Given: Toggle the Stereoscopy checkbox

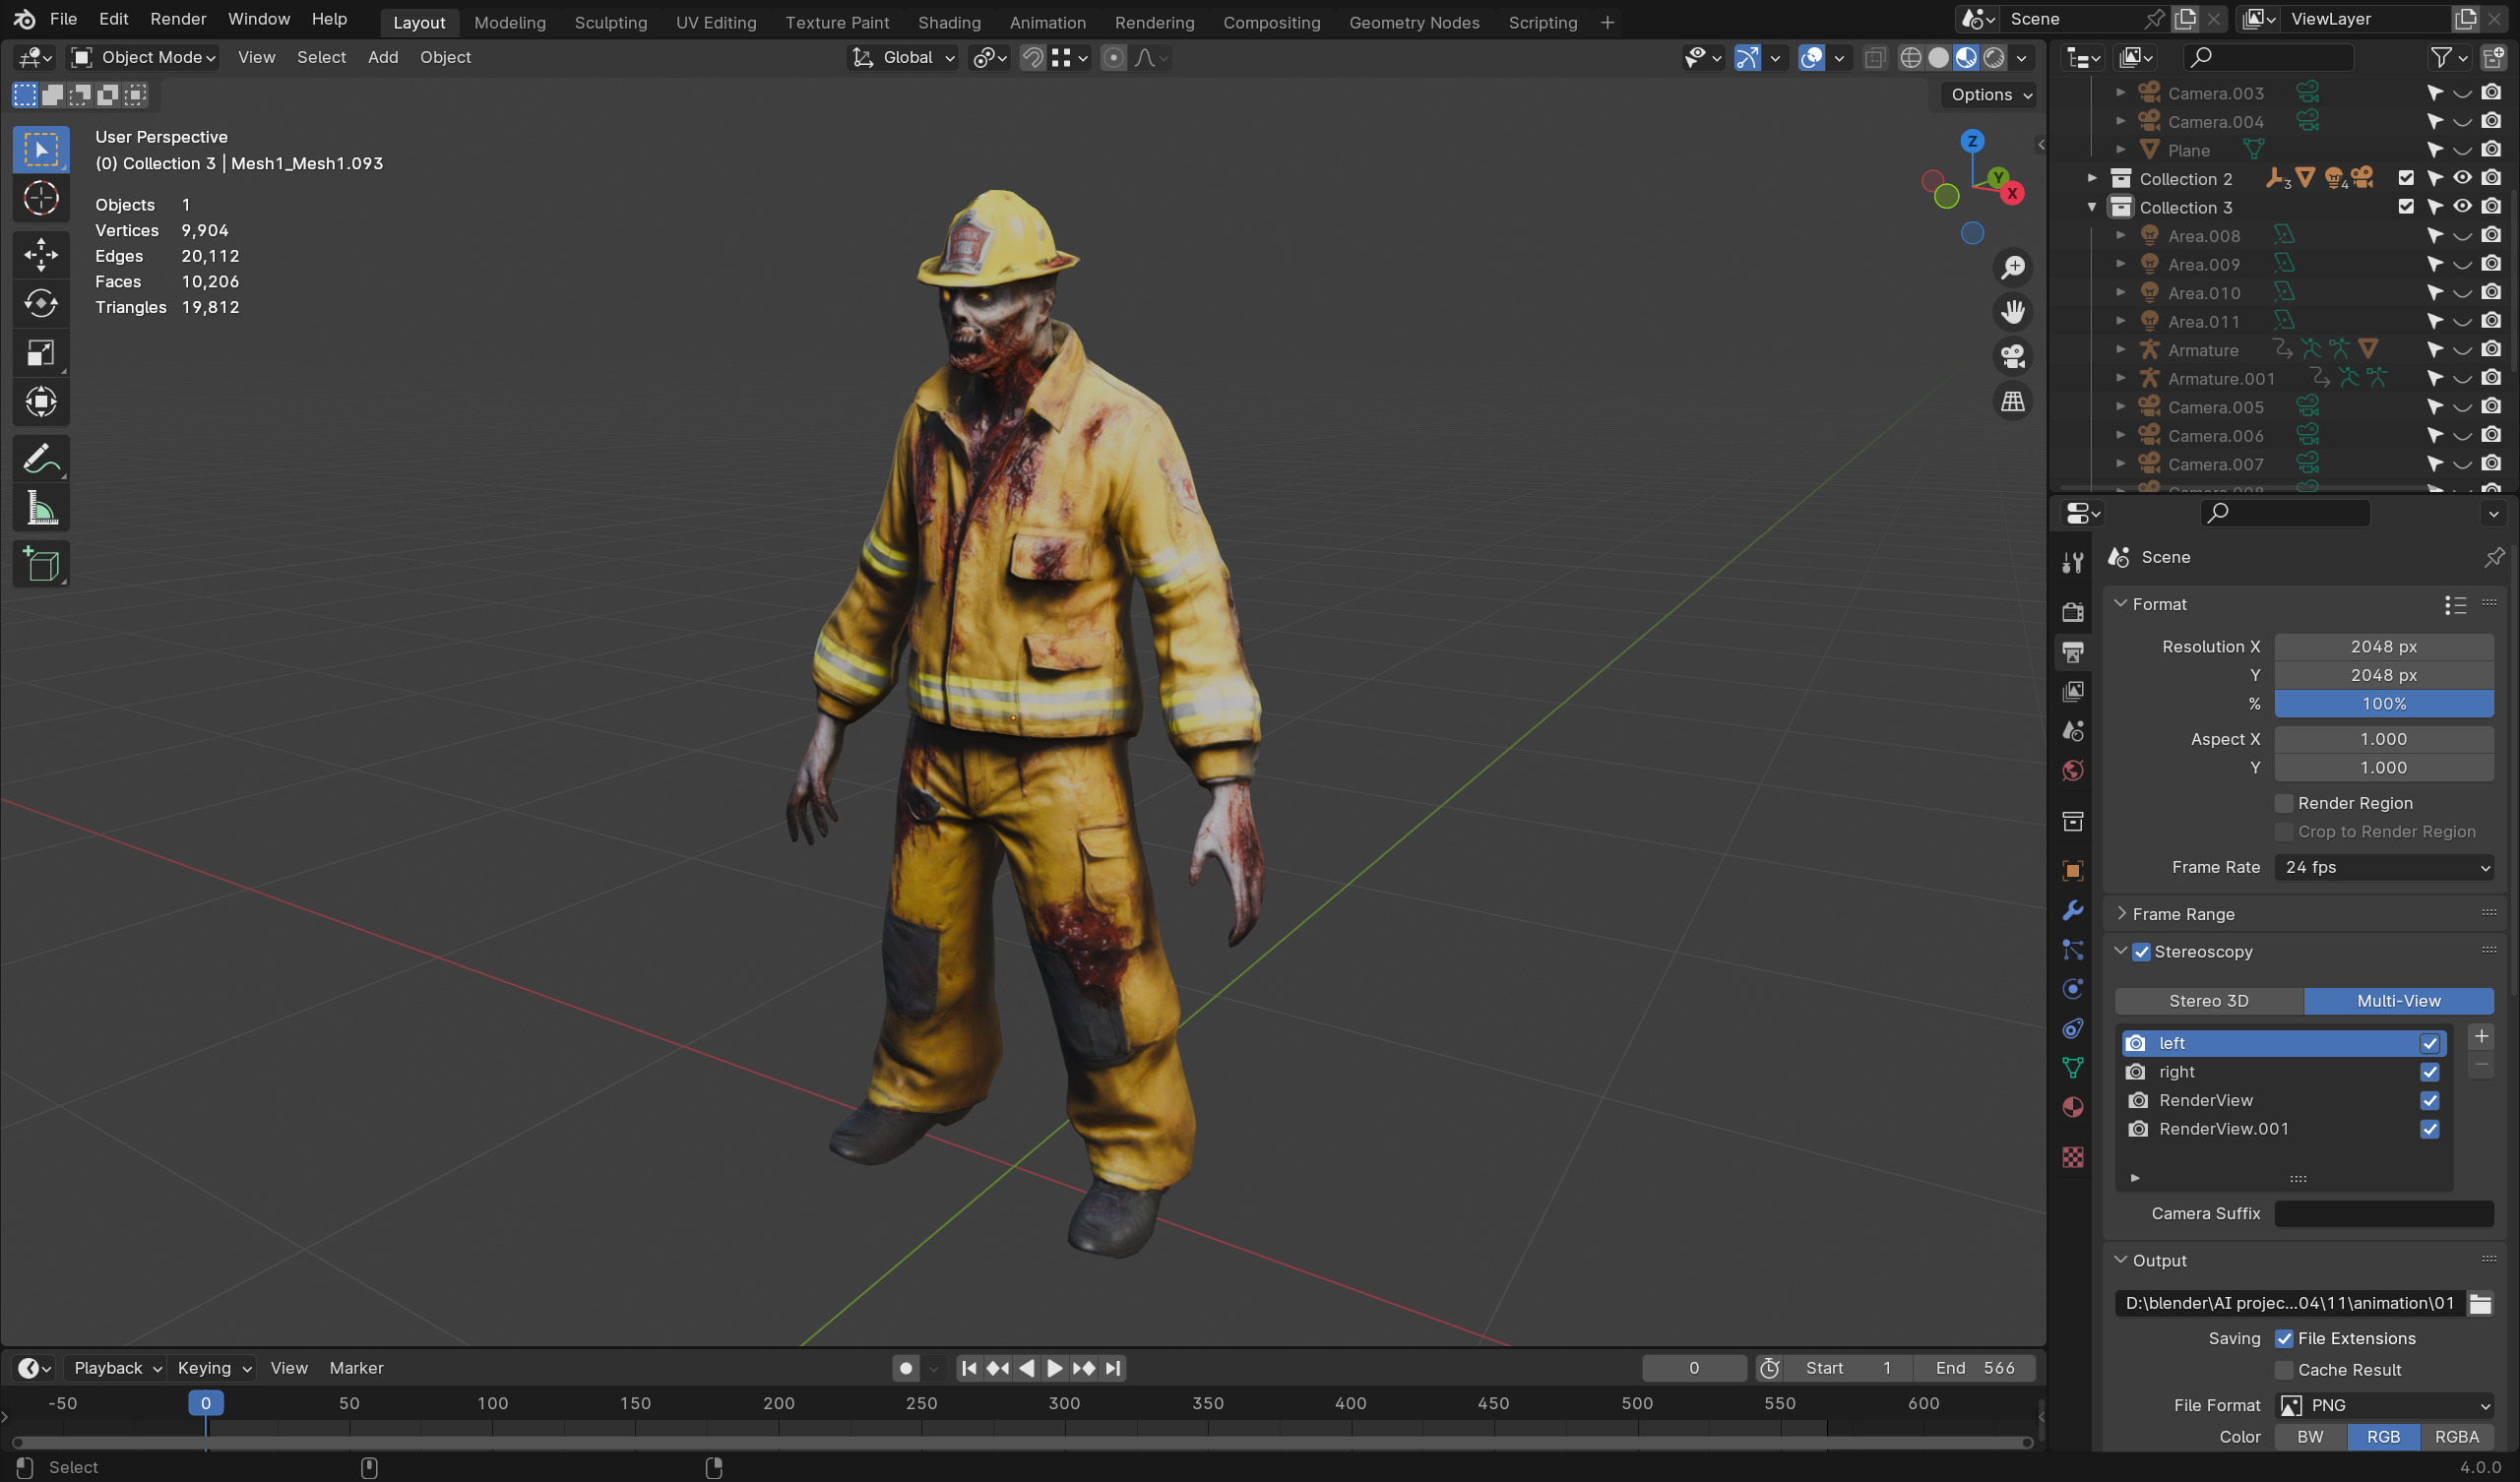Looking at the screenshot, I should coord(2141,952).
